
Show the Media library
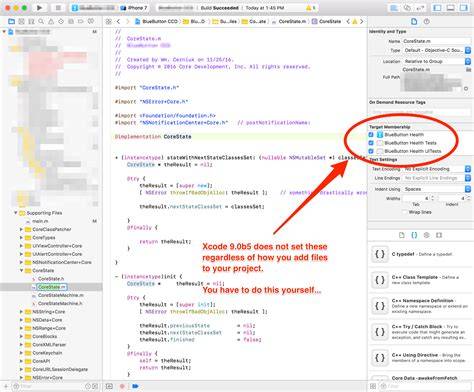(439, 235)
